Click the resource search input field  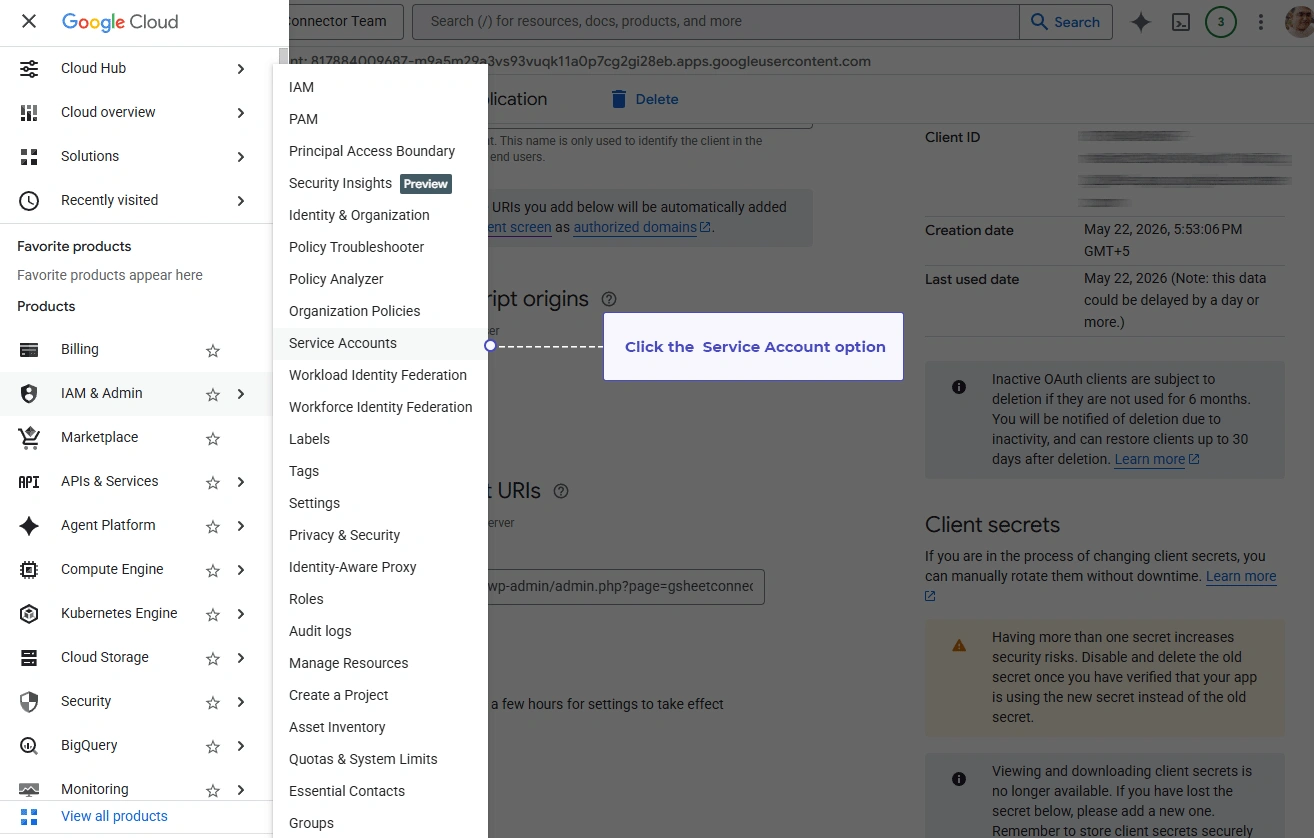(716, 22)
